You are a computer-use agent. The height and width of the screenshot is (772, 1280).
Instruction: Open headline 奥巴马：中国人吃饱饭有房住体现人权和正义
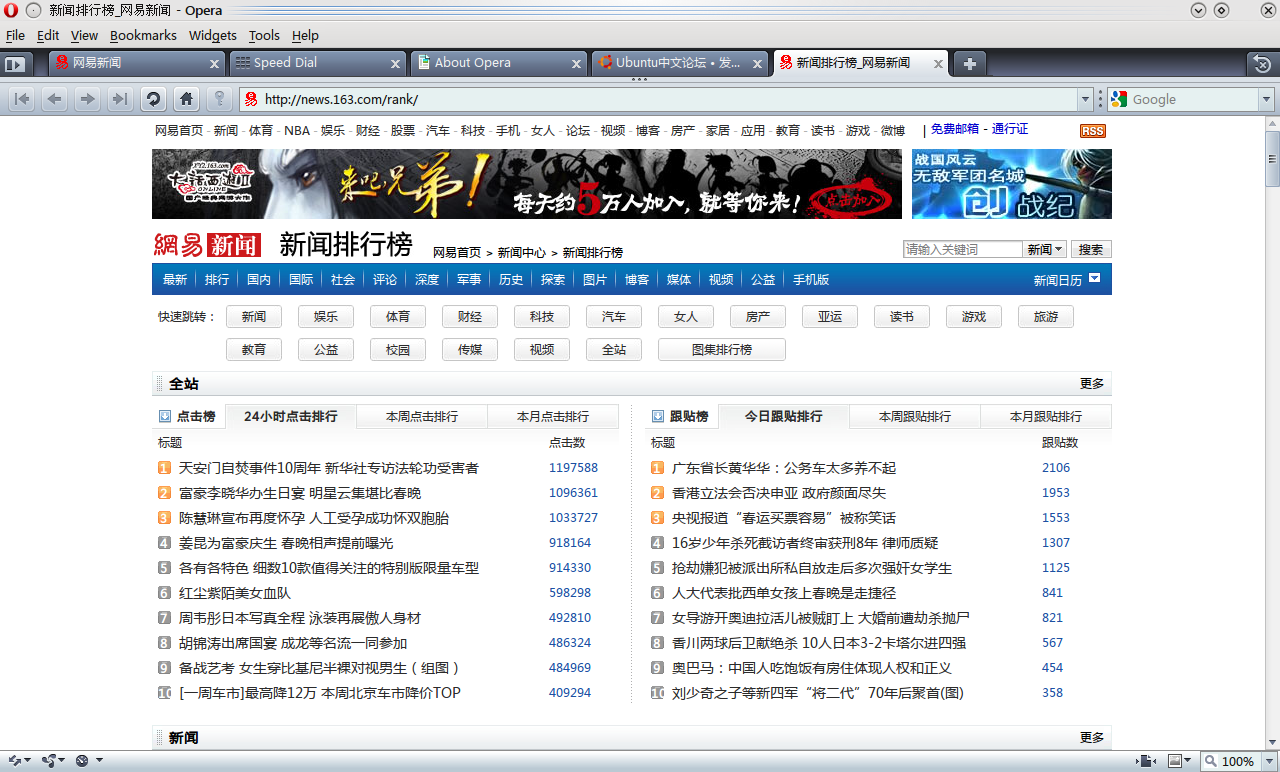(x=812, y=668)
